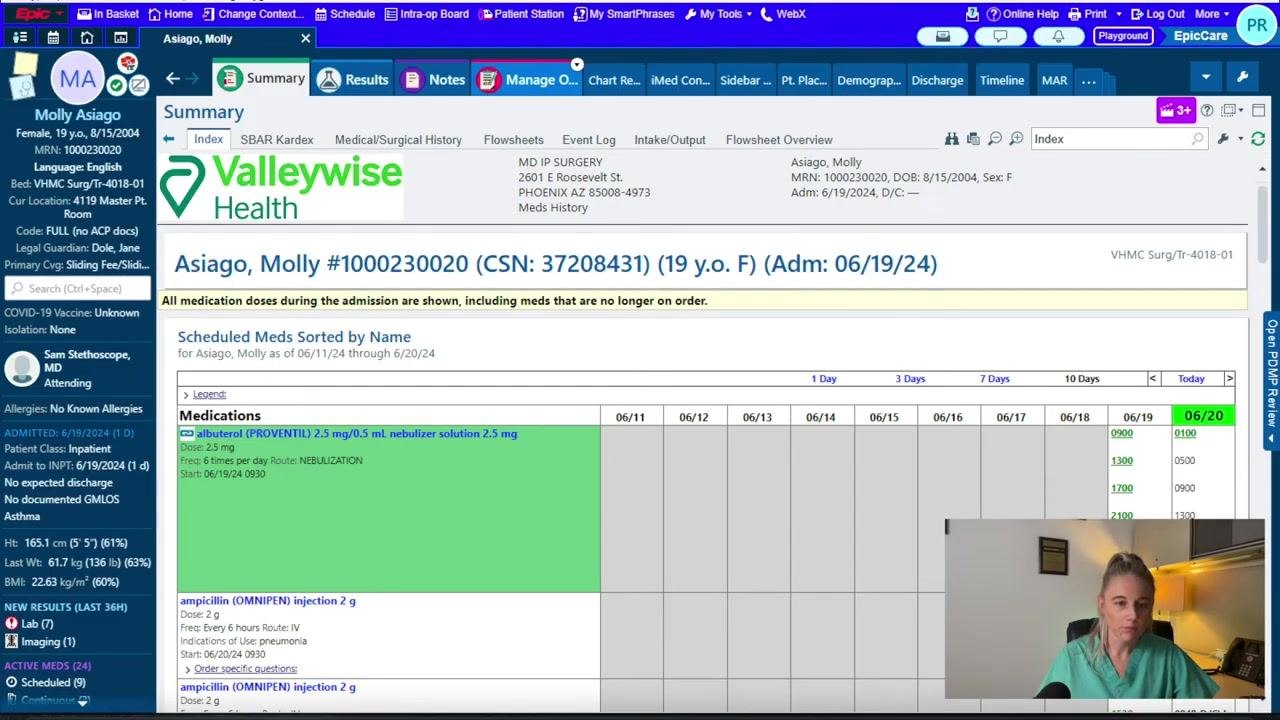
Task: Expand the More menu in top toolbar
Action: (1213, 14)
